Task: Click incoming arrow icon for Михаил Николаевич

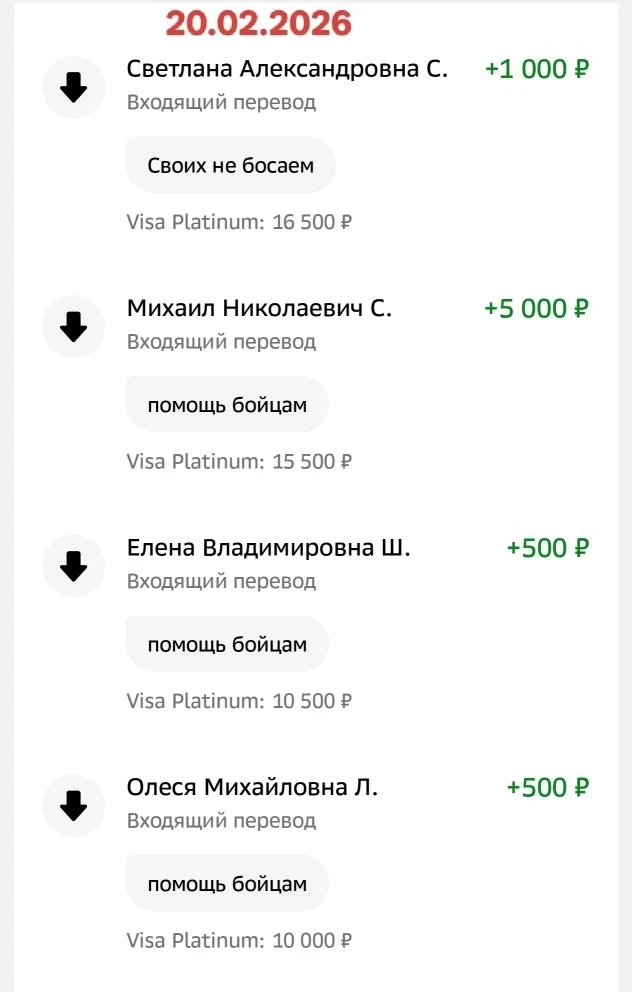Action: coord(73,327)
